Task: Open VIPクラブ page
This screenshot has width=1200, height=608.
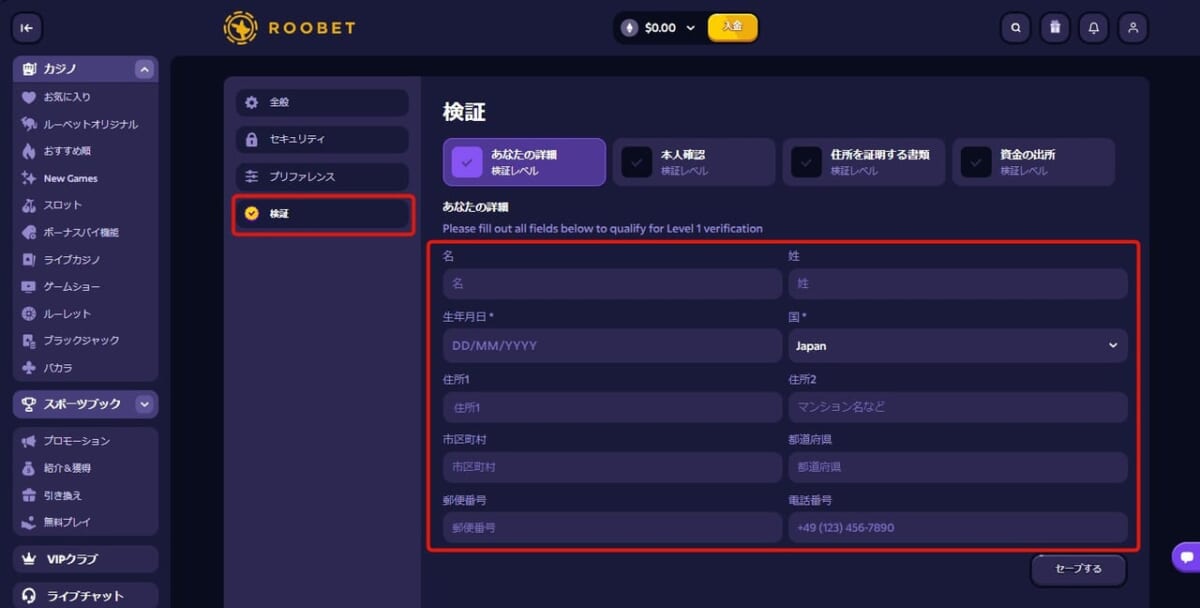Action: pos(85,559)
